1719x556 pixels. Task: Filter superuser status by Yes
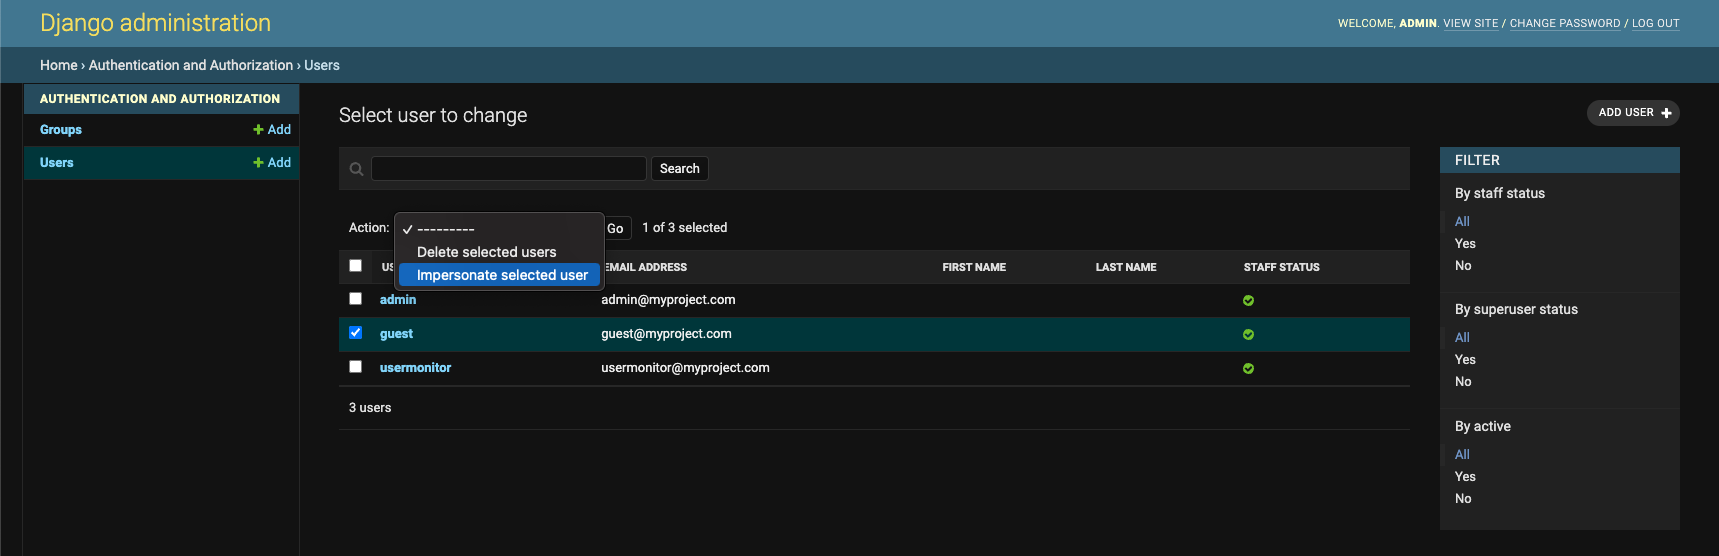point(1465,360)
